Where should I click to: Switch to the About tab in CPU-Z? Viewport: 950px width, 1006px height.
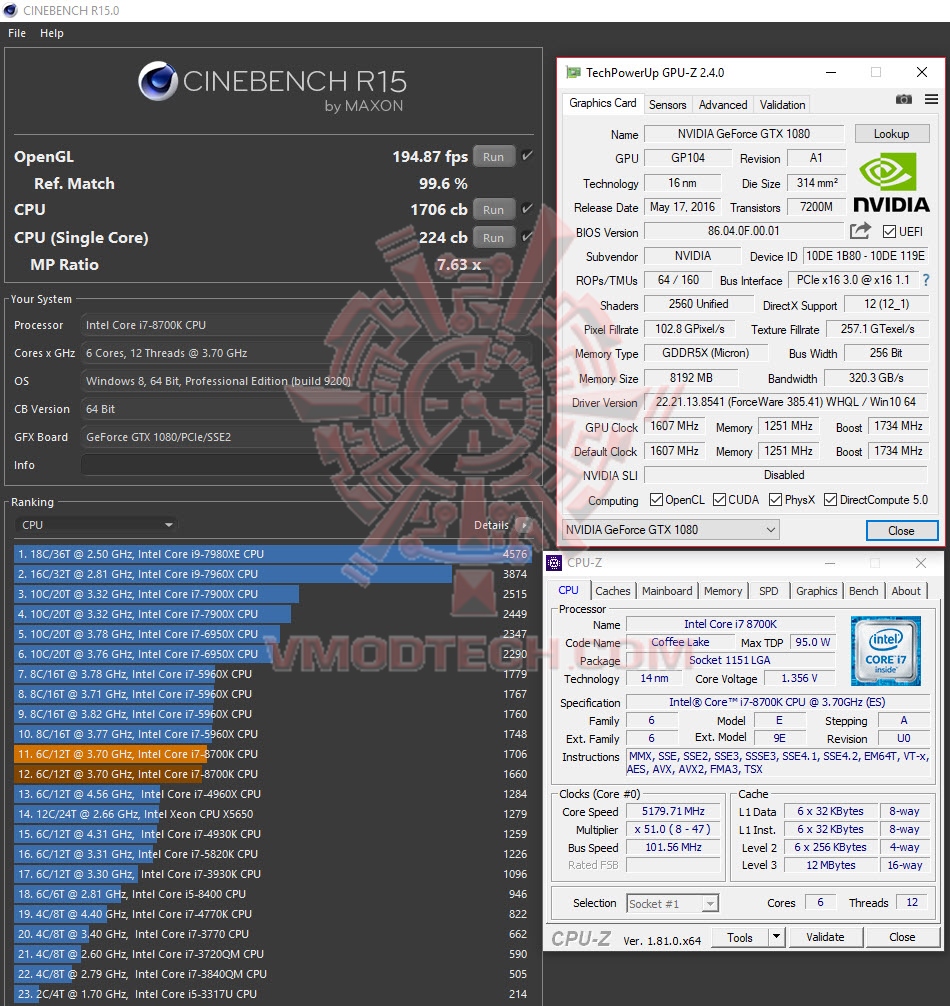coord(906,591)
